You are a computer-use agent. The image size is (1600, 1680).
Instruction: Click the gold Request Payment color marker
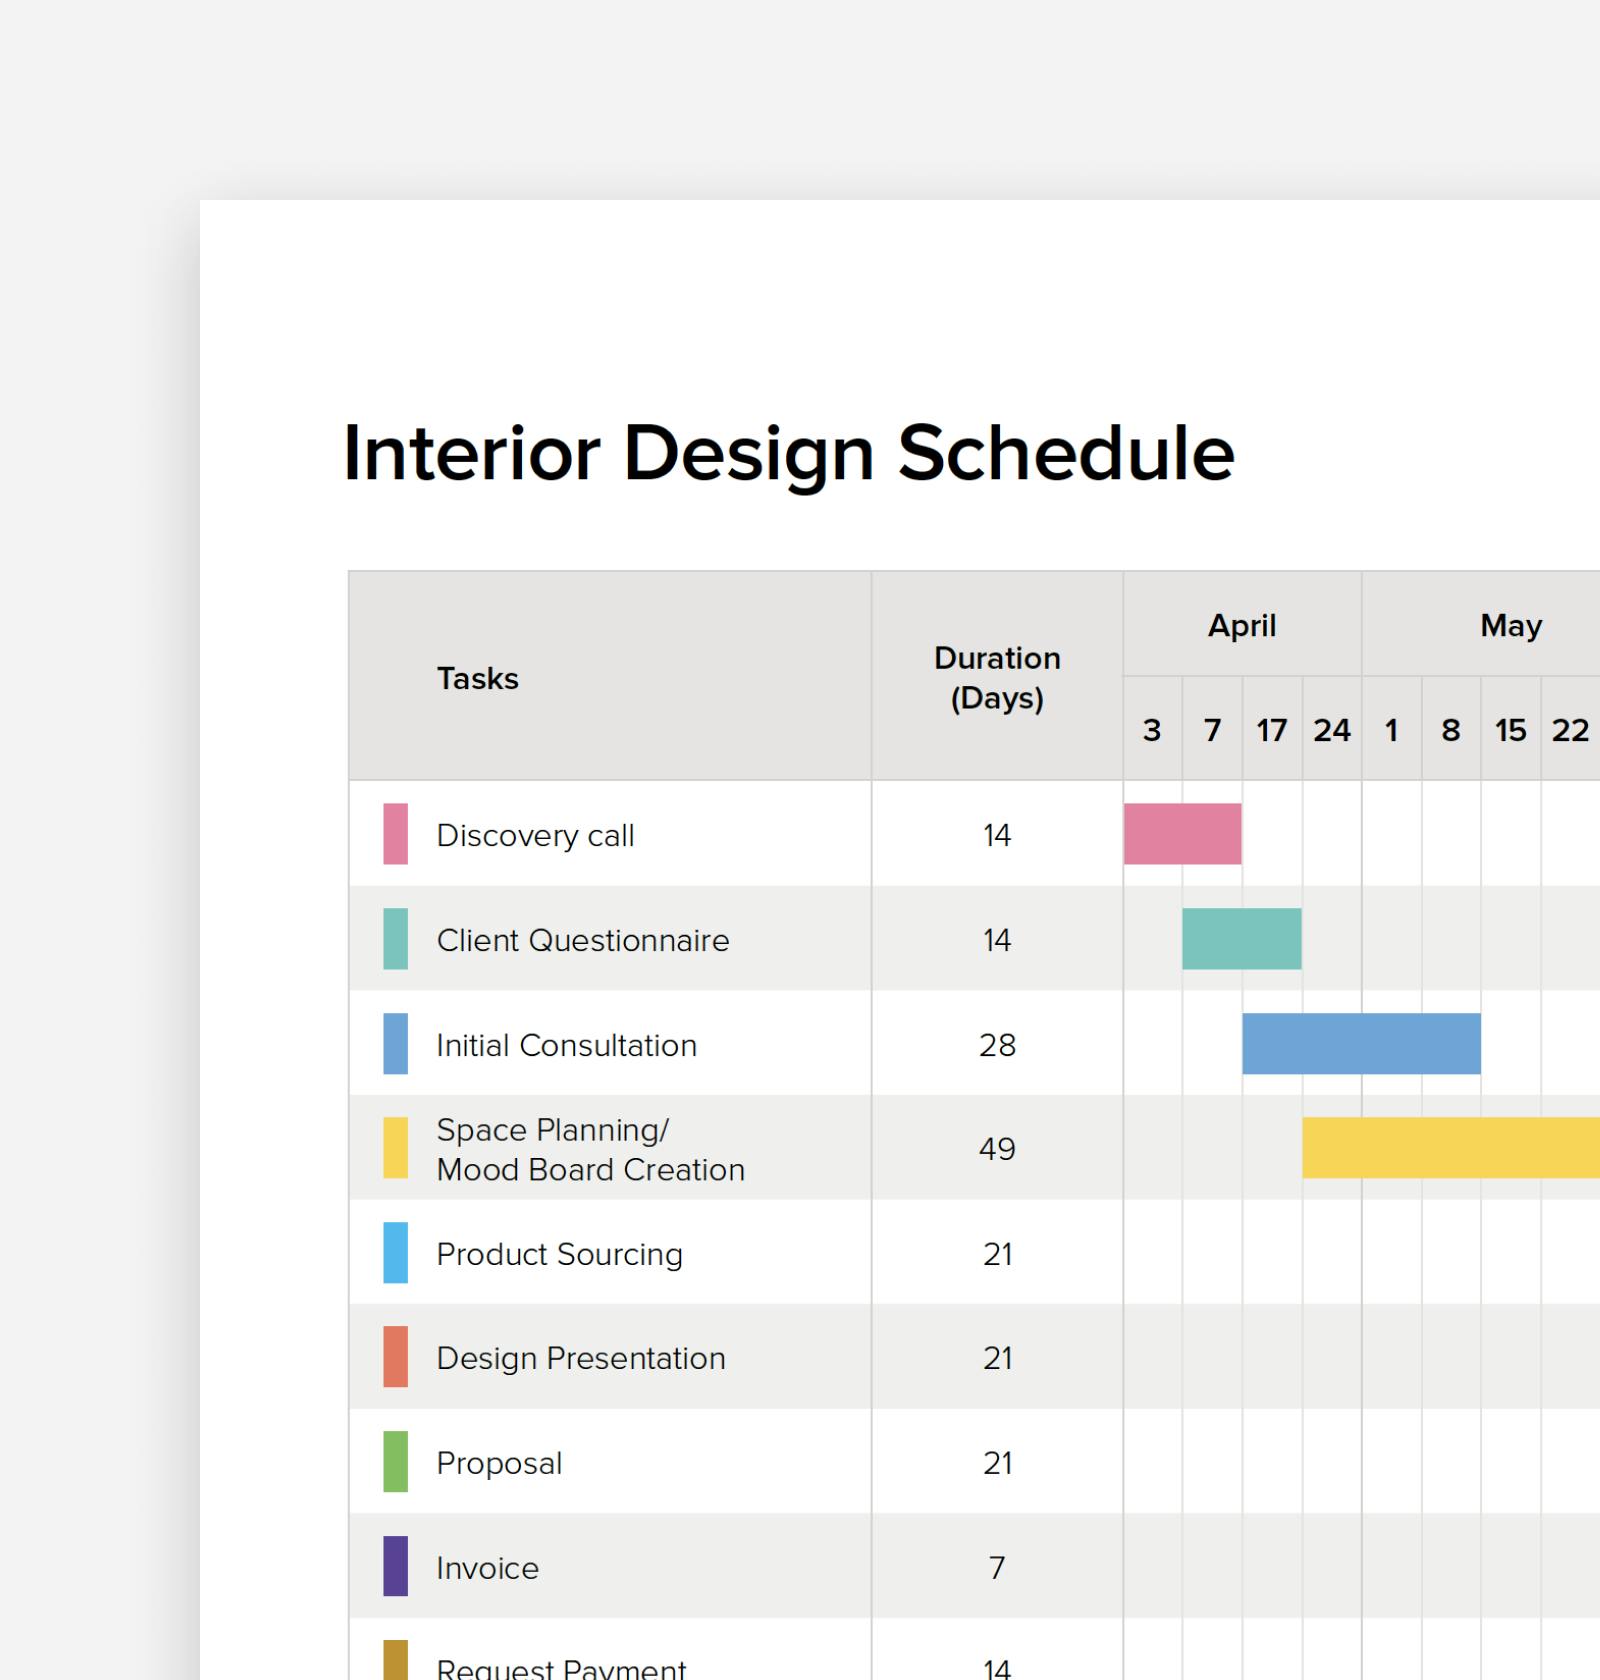tap(394, 1662)
